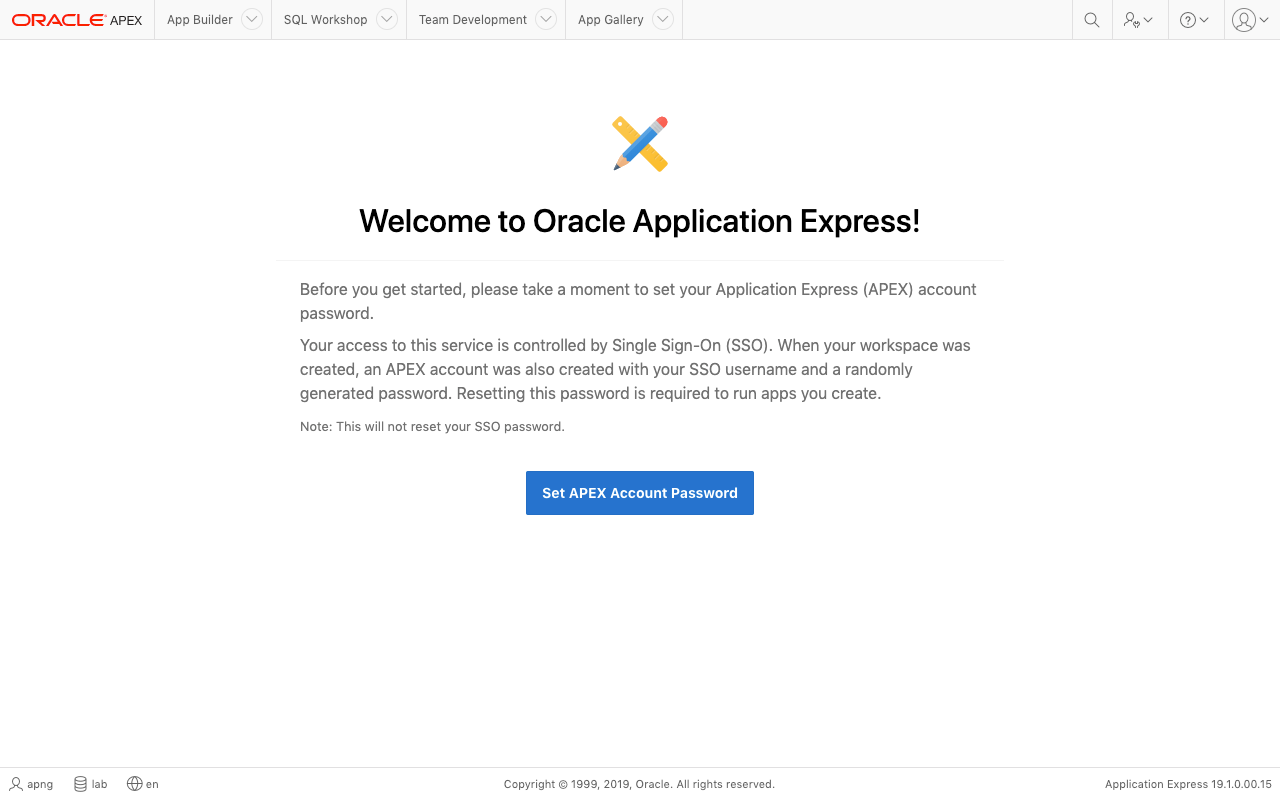Click Set APEX Account Password button
The image size is (1280, 800).
tap(640, 493)
